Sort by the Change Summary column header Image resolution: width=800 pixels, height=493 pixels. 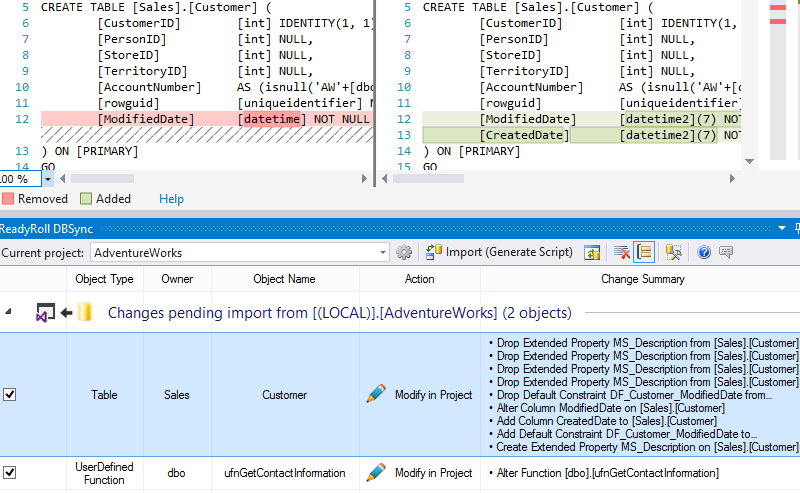click(642, 279)
